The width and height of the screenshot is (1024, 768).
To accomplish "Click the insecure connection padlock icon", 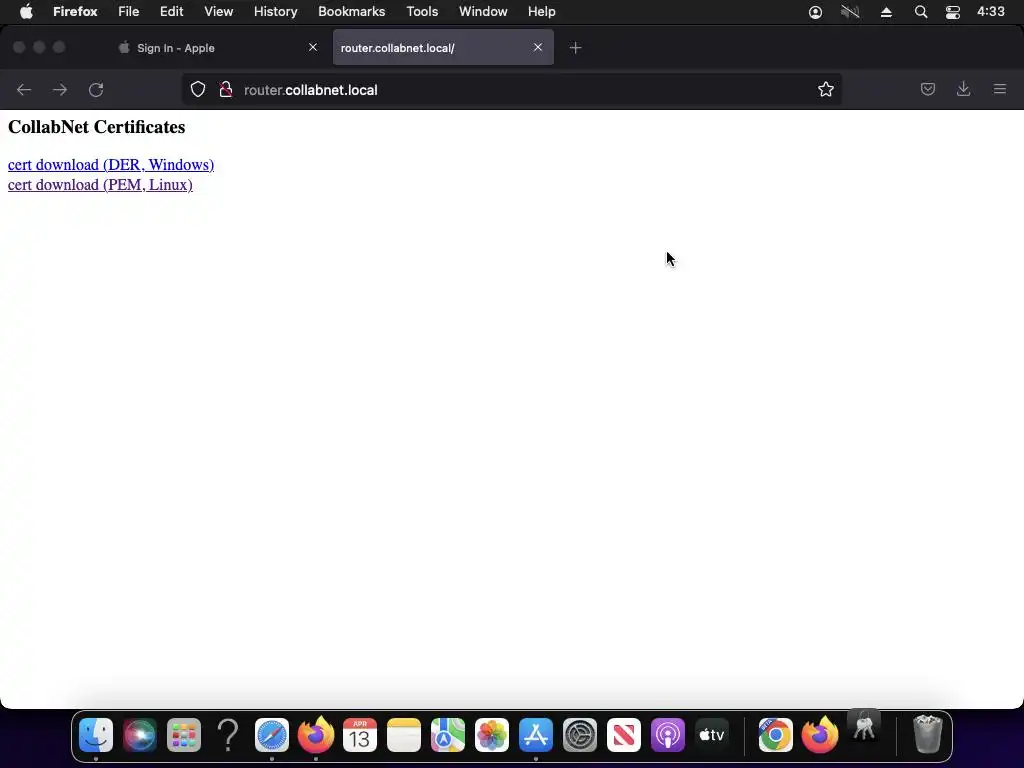I will click(x=226, y=89).
